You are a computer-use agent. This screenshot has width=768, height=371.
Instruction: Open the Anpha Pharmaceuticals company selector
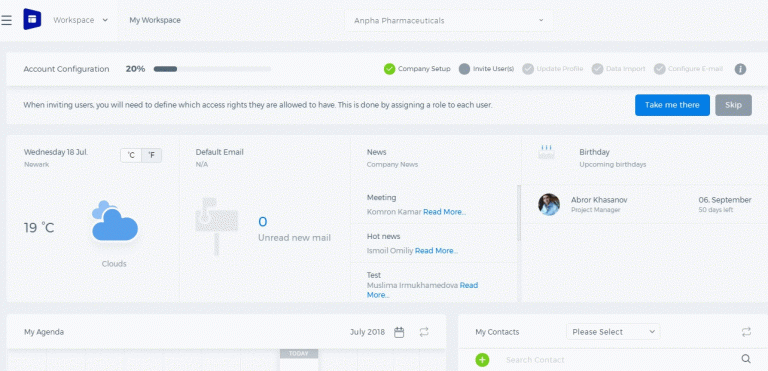pos(449,21)
